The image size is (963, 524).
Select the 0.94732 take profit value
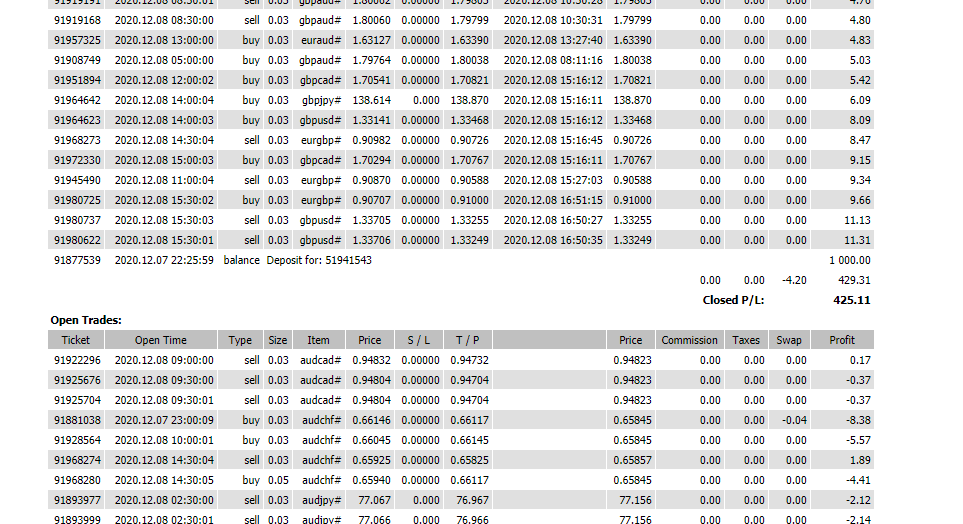[469, 360]
